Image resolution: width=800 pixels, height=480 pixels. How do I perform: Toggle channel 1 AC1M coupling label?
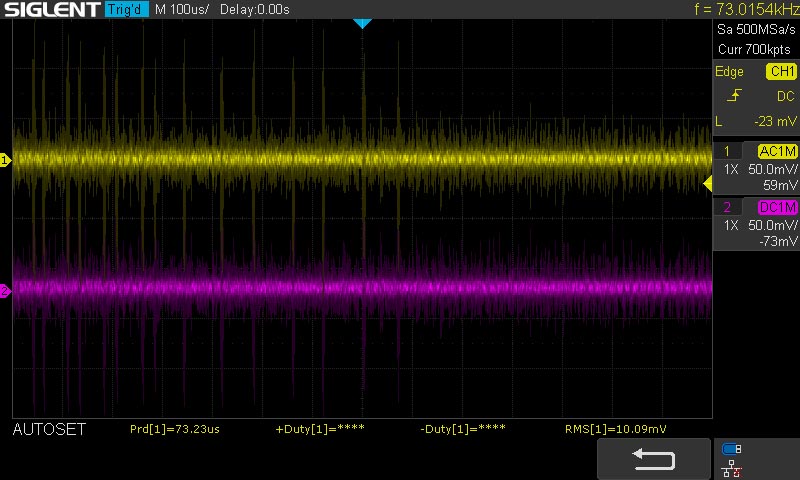tap(777, 152)
